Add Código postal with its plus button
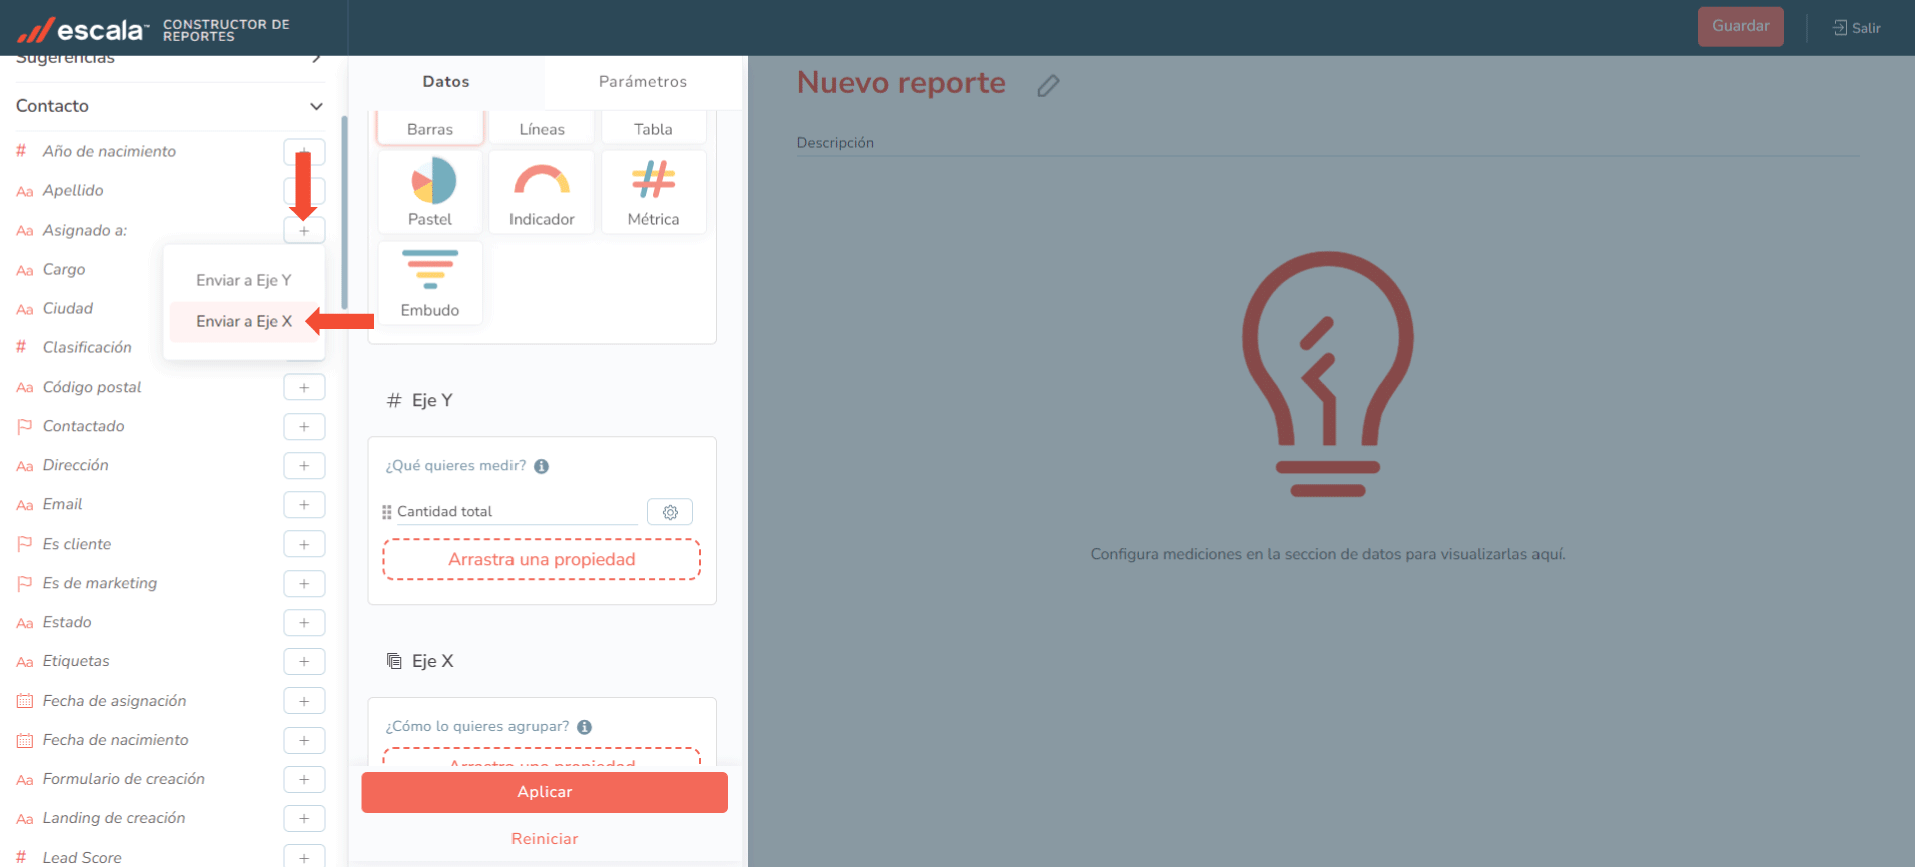This screenshot has width=1915, height=867. click(304, 387)
